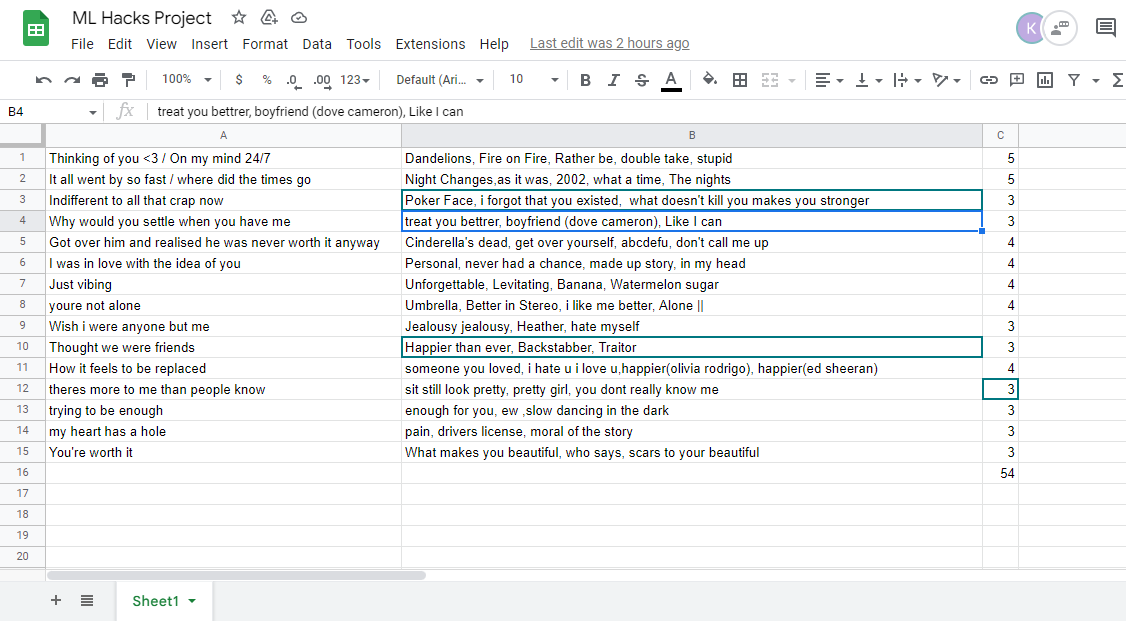This screenshot has height=621, width=1126.
Task: Open font size 10 dropdown
Action: [534, 79]
